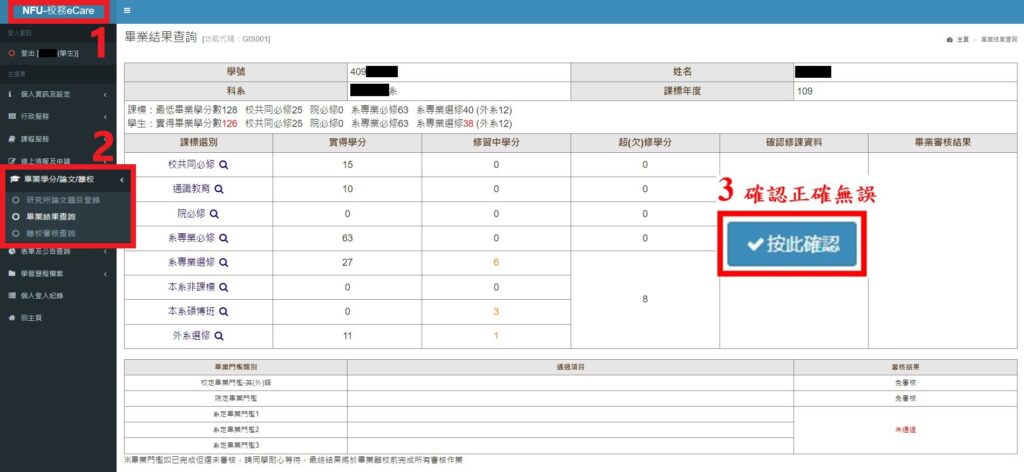
Task: Click the red circle icon beside 登出
Action: coord(11,54)
